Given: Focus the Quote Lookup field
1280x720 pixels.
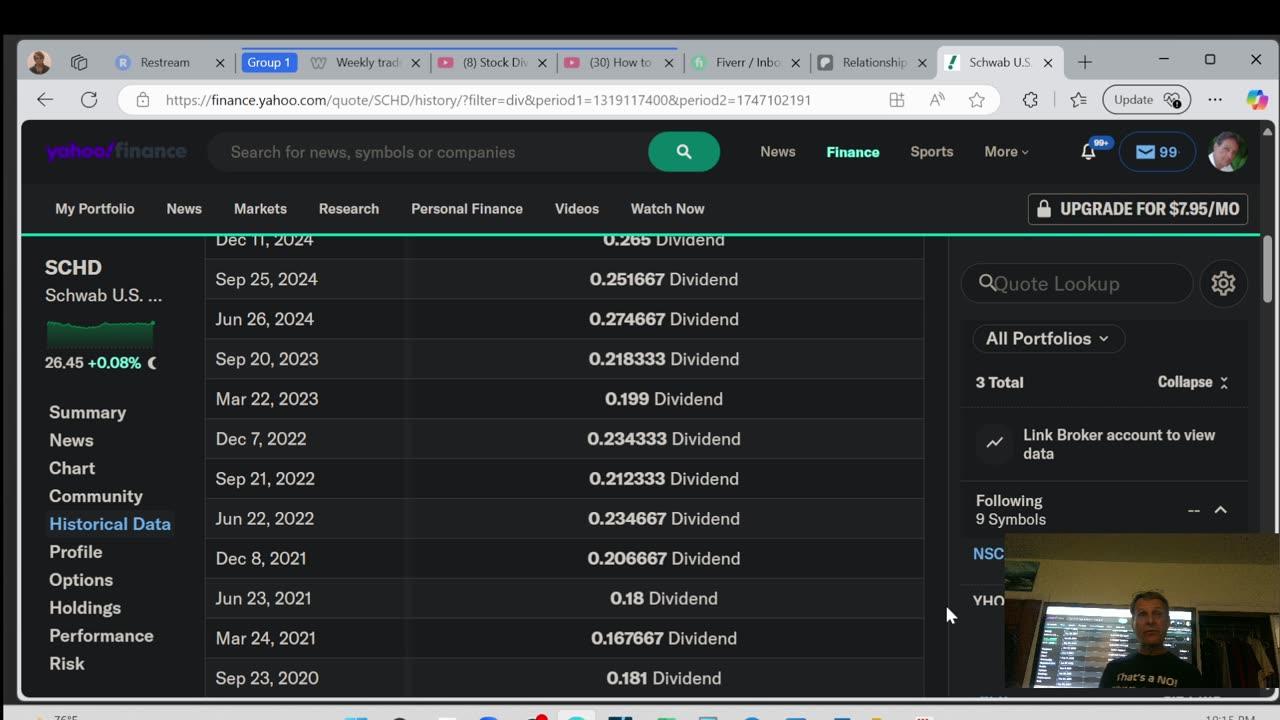Looking at the screenshot, I should 1078,284.
